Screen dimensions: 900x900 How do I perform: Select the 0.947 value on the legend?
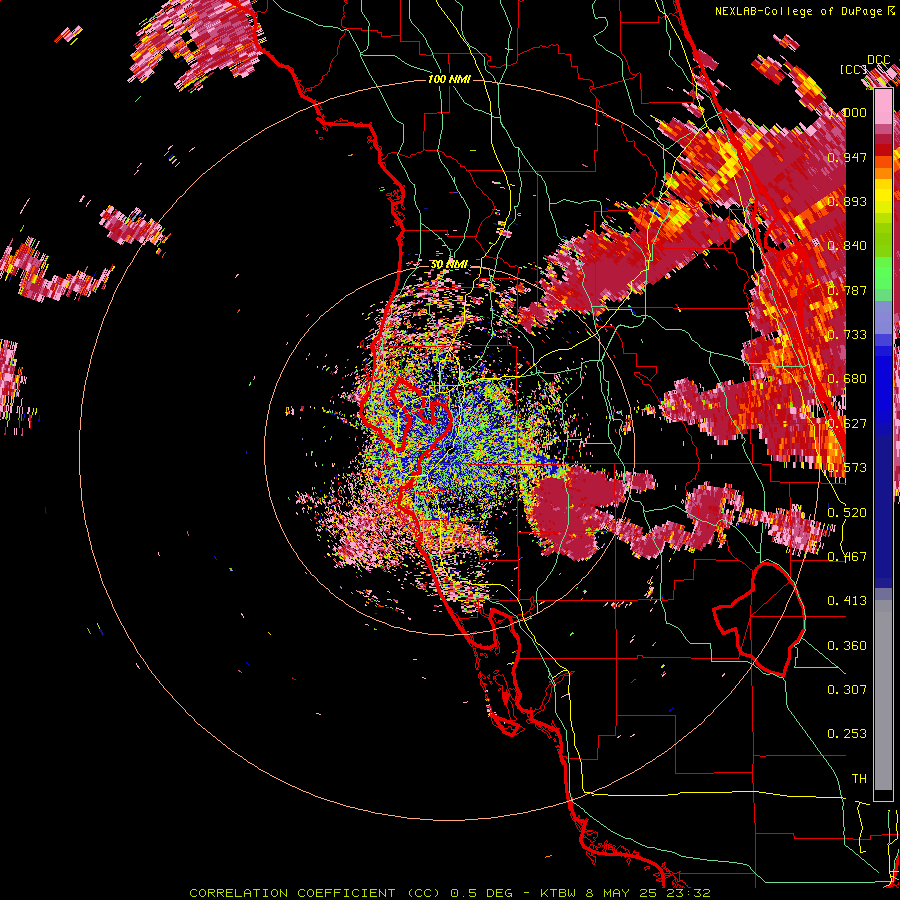(x=847, y=157)
